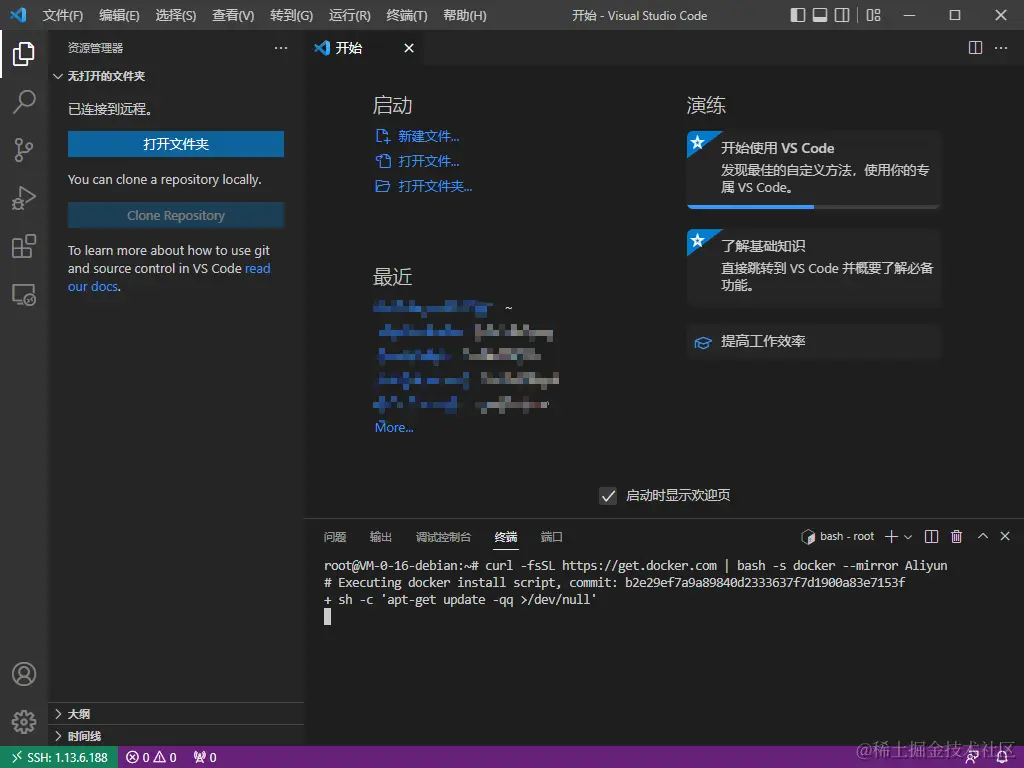Screen dimensions: 1024x768
Task: Click progress bar under 开始使用 VS Code
Action: [x=813, y=206]
